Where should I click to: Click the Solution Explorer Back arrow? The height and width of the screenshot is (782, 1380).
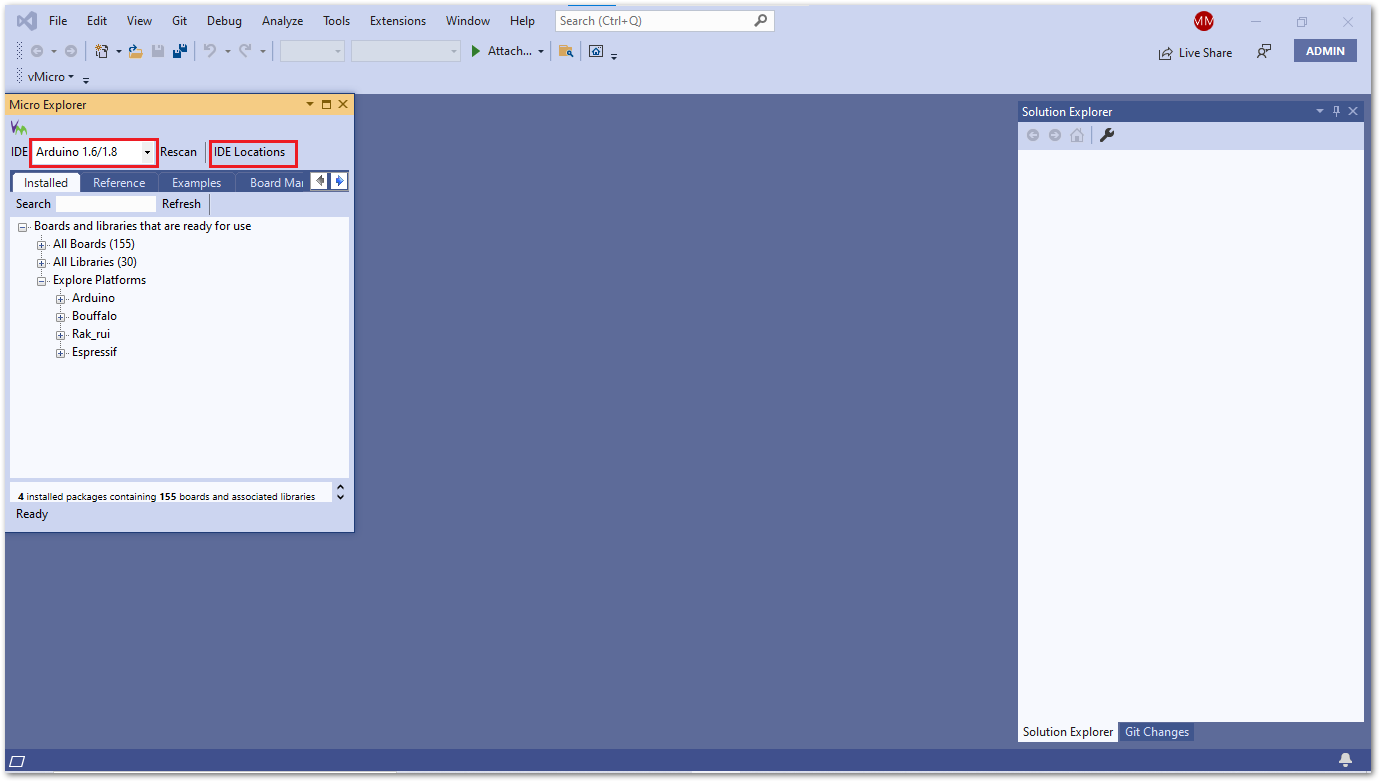tap(1033, 135)
